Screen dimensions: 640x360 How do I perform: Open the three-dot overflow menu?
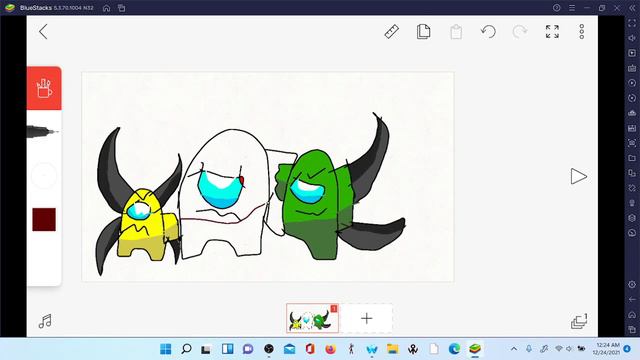(x=582, y=32)
